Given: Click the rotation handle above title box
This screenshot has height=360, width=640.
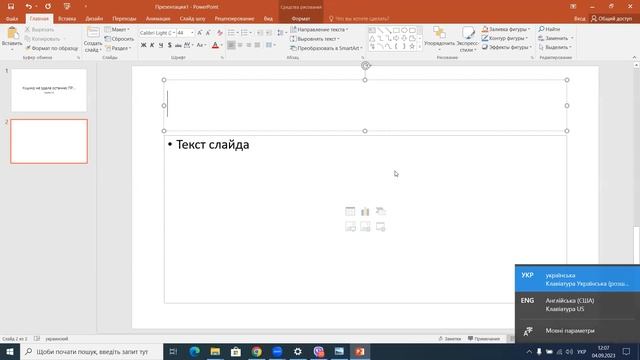Looking at the screenshot, I should tap(365, 66).
